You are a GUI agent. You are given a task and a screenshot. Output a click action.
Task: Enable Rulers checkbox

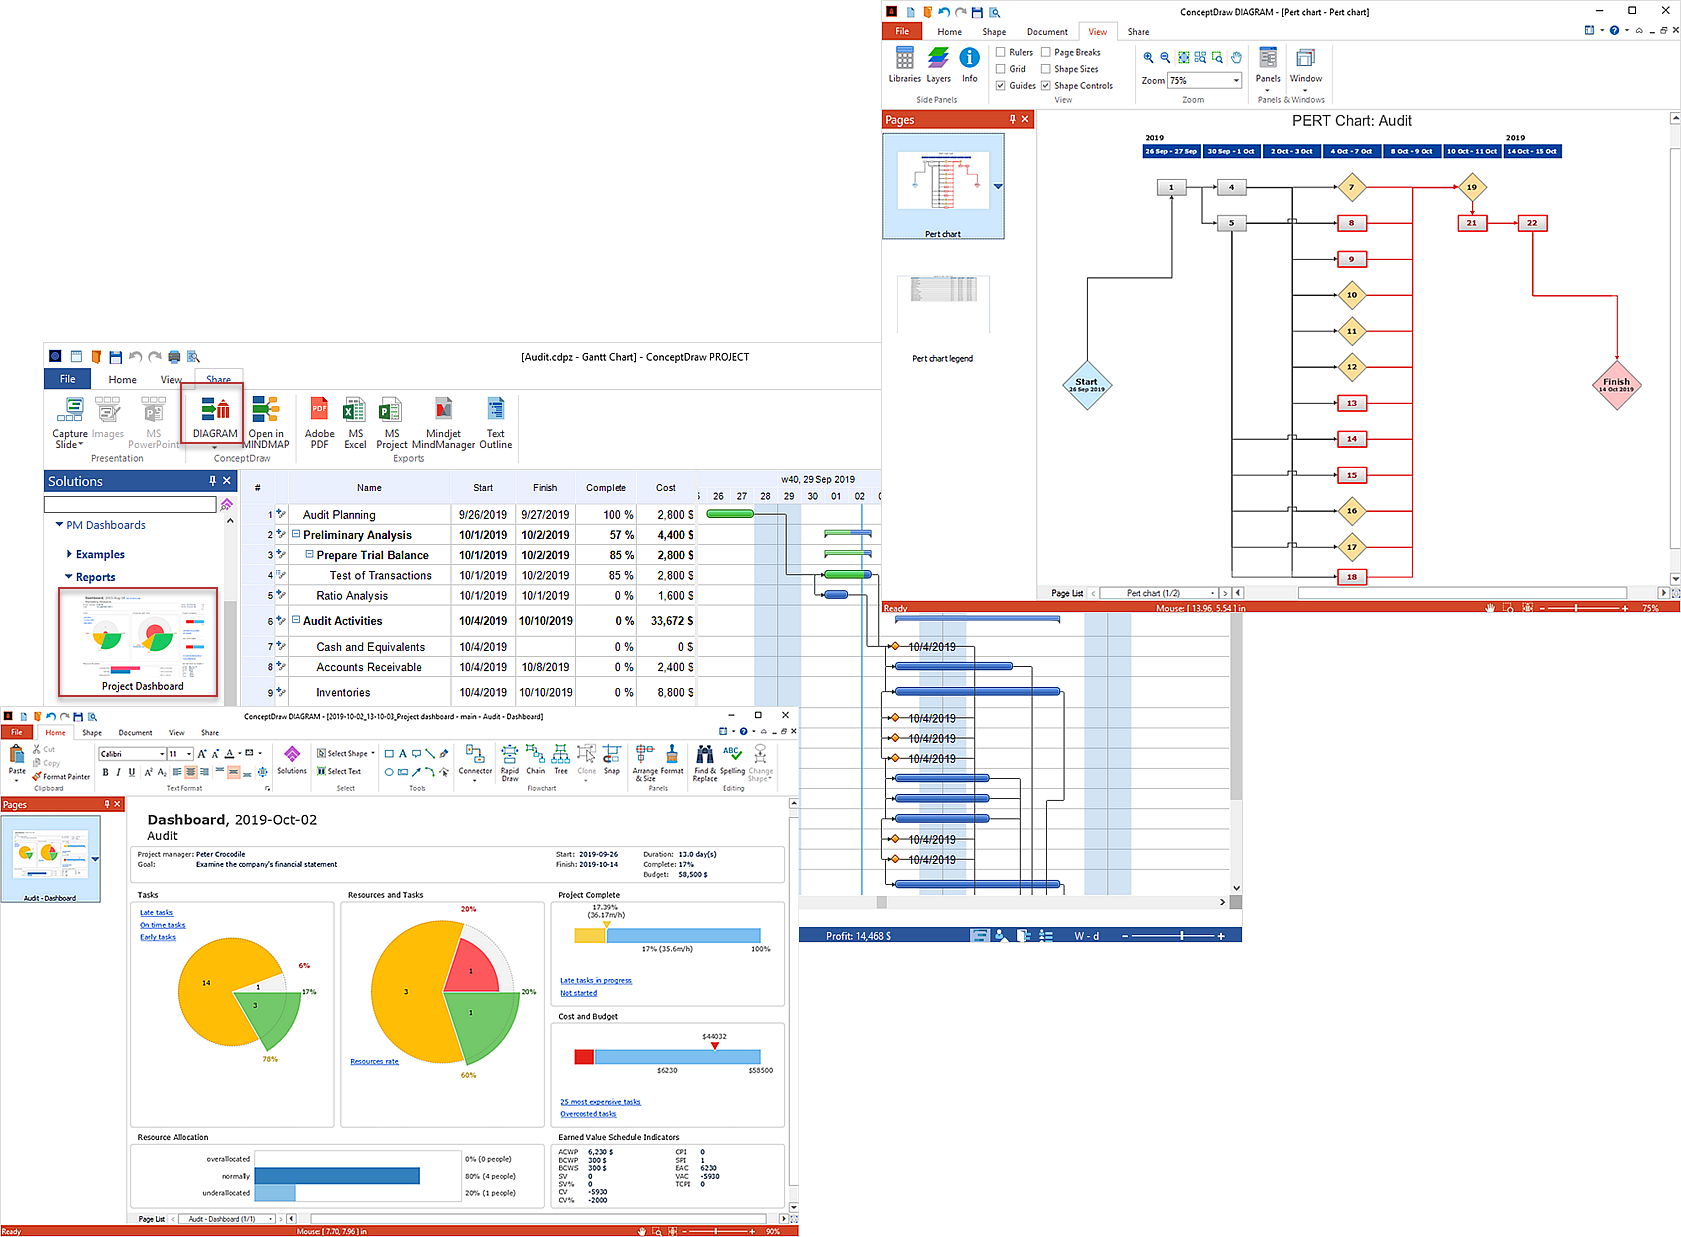[1001, 52]
